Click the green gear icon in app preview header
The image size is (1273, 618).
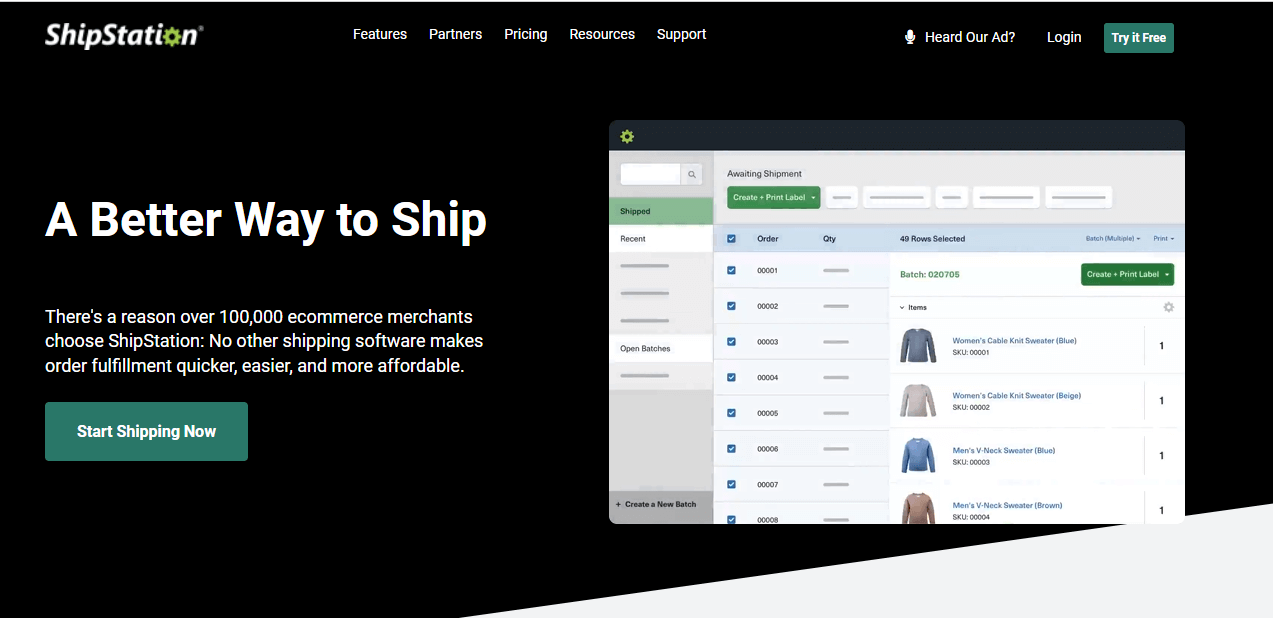627,136
